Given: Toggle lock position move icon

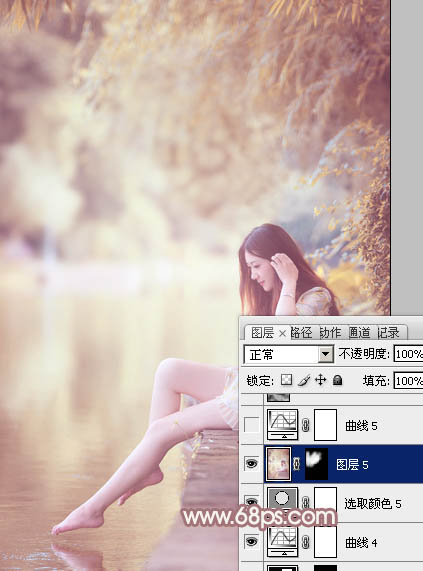Looking at the screenshot, I should pos(320,380).
